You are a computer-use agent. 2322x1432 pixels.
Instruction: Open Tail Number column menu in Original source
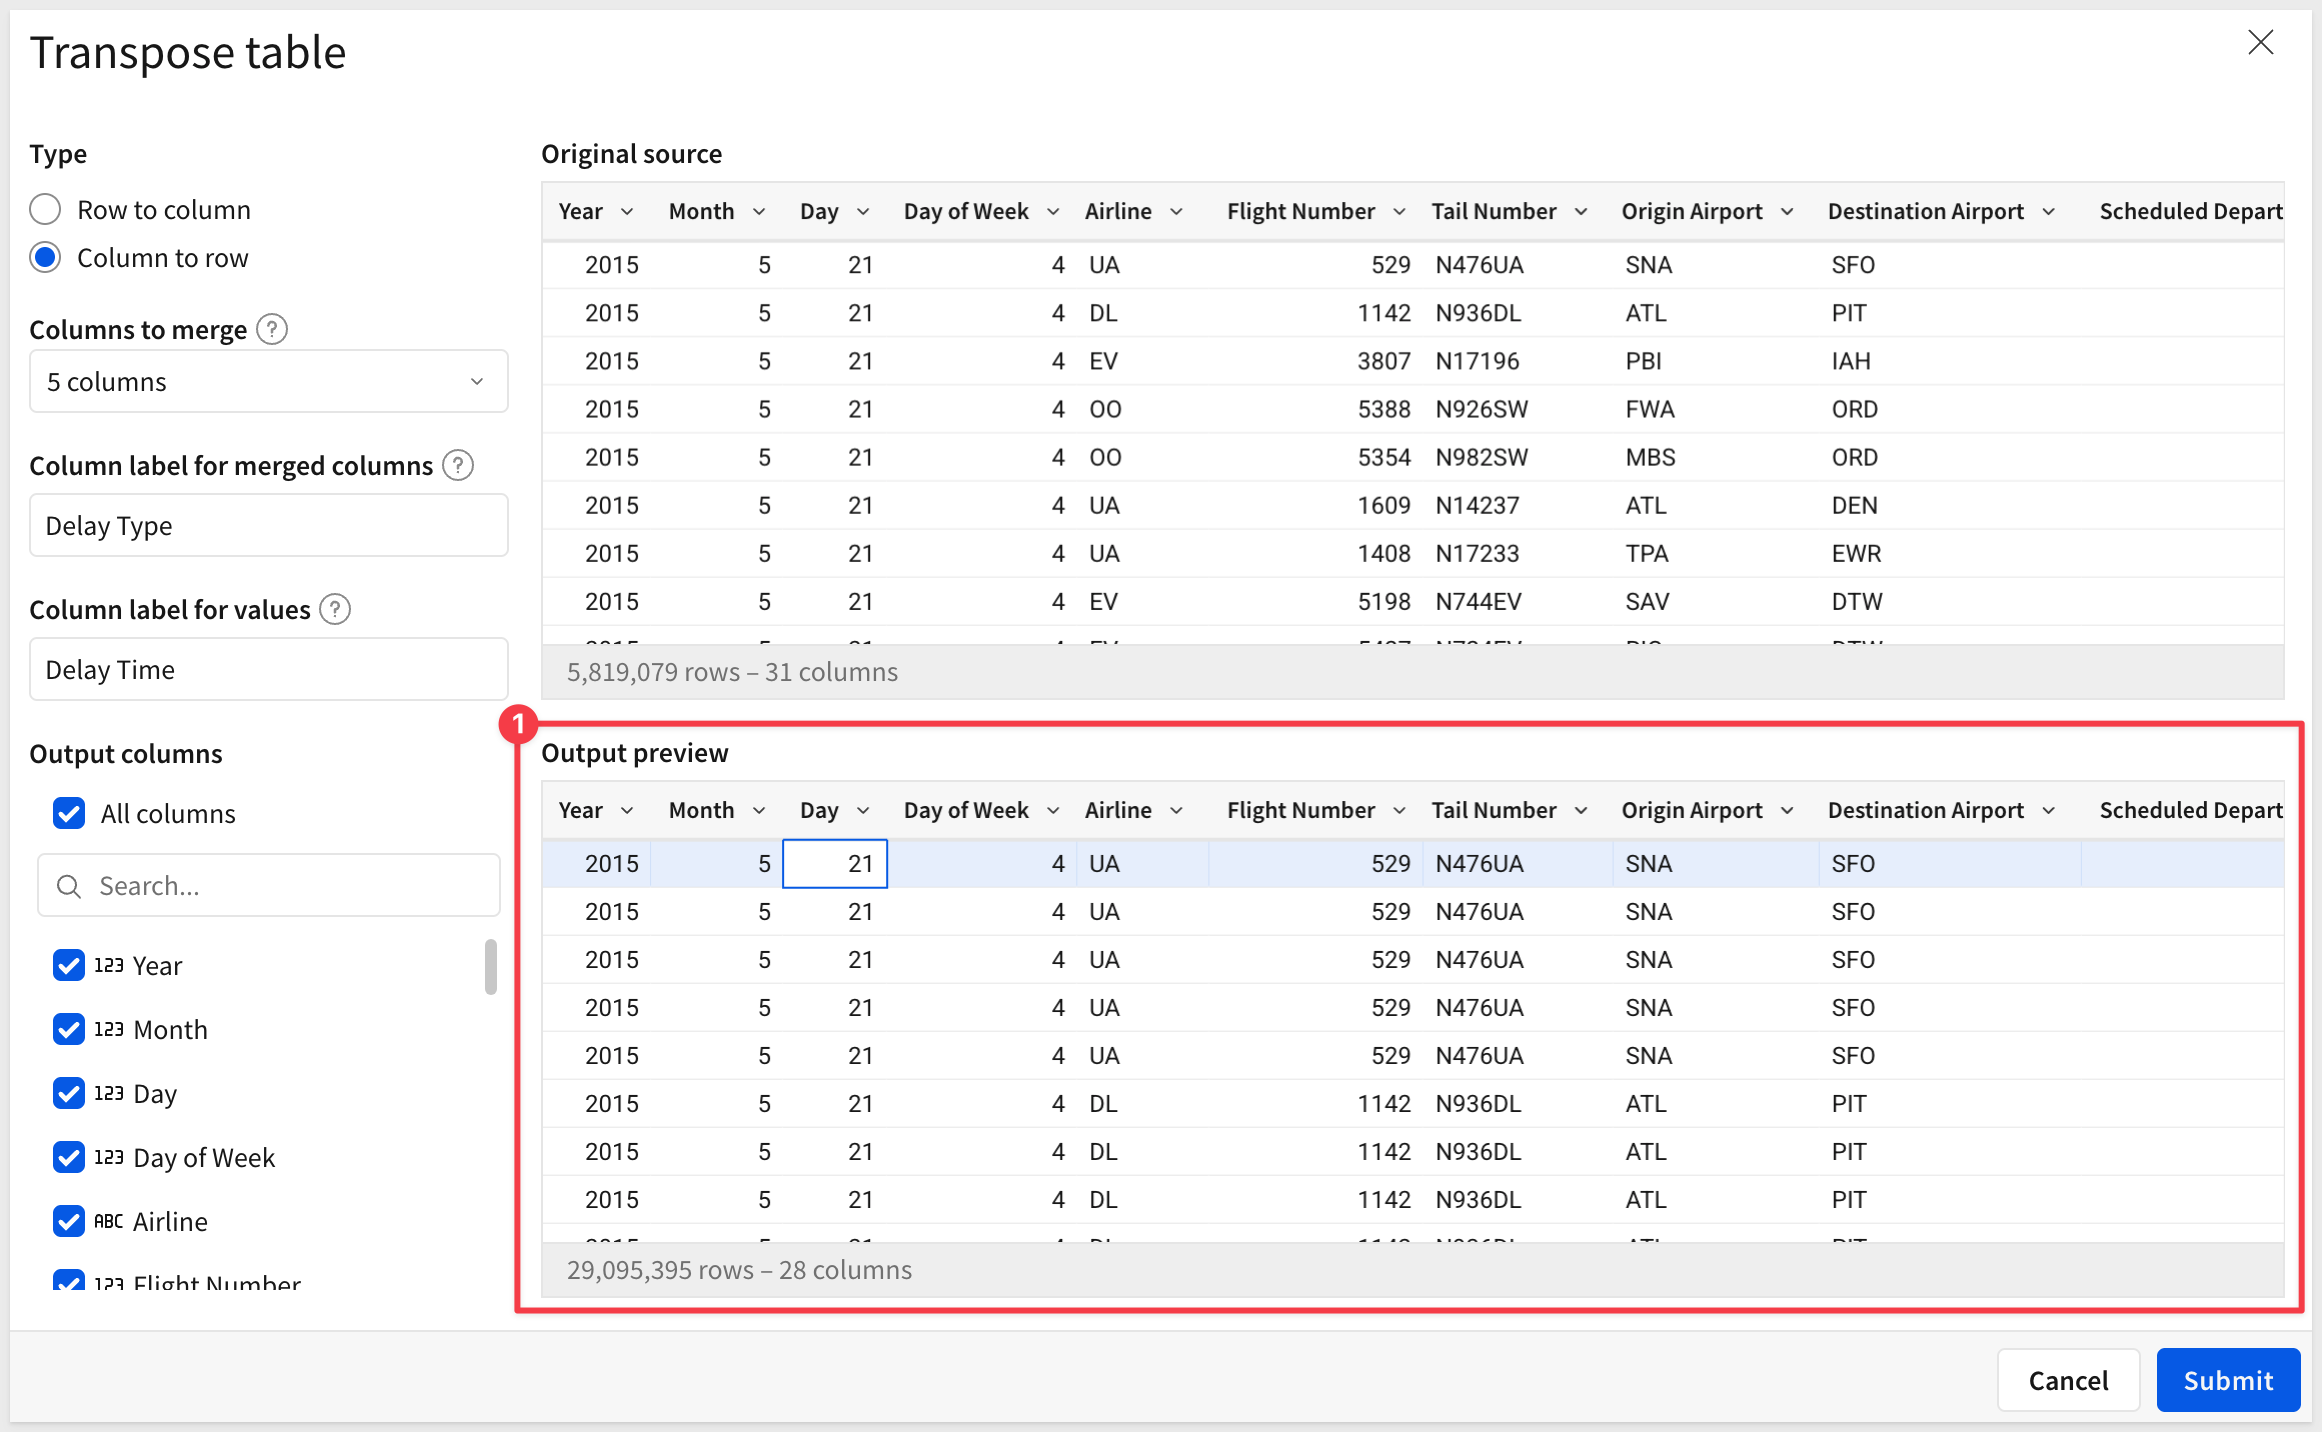click(1581, 212)
